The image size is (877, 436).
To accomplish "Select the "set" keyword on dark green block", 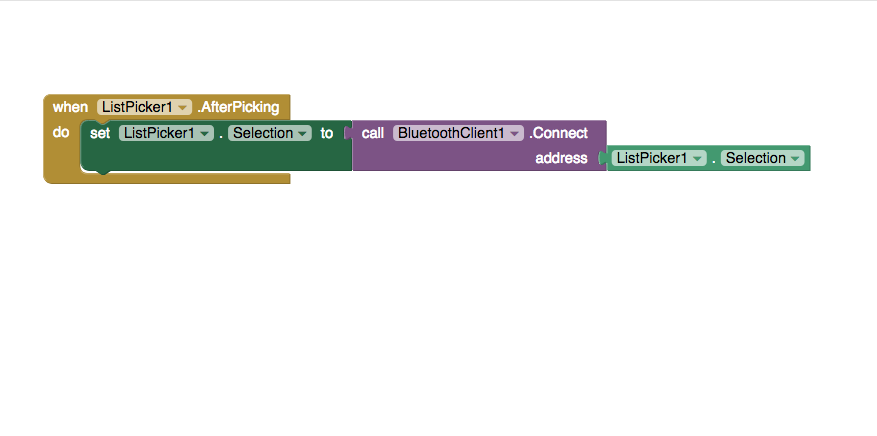I will click(100, 133).
